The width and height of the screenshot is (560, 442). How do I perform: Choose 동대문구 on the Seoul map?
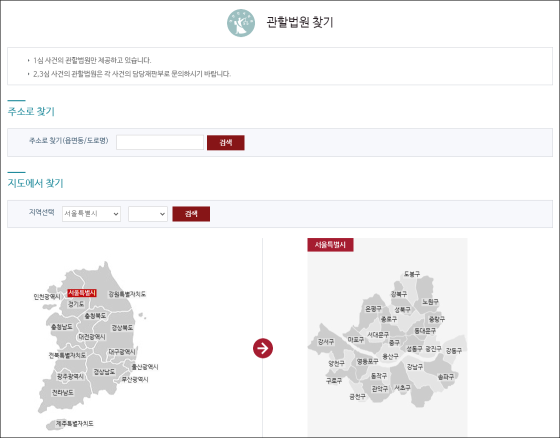click(425, 331)
